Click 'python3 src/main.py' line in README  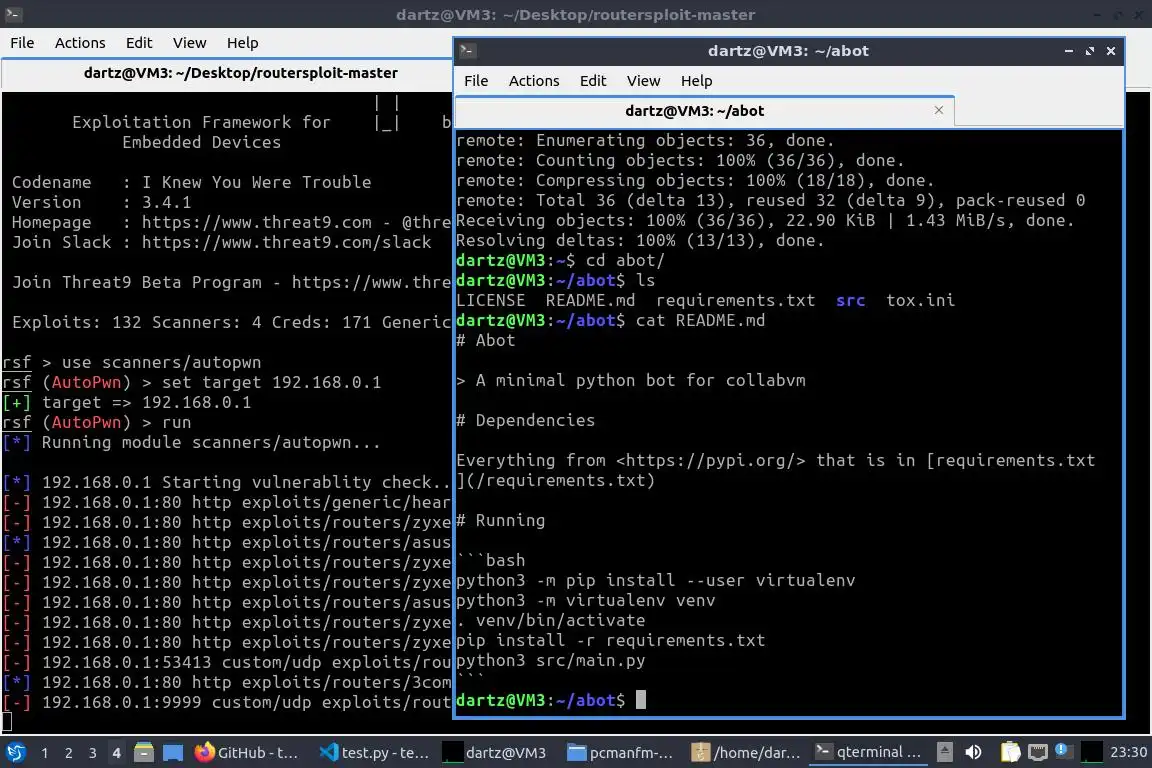550,661
